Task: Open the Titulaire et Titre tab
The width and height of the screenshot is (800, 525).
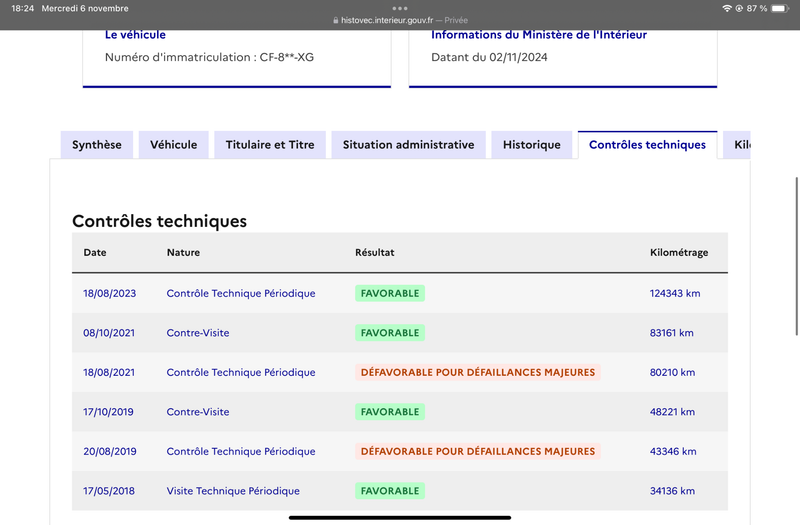Action: [x=270, y=145]
